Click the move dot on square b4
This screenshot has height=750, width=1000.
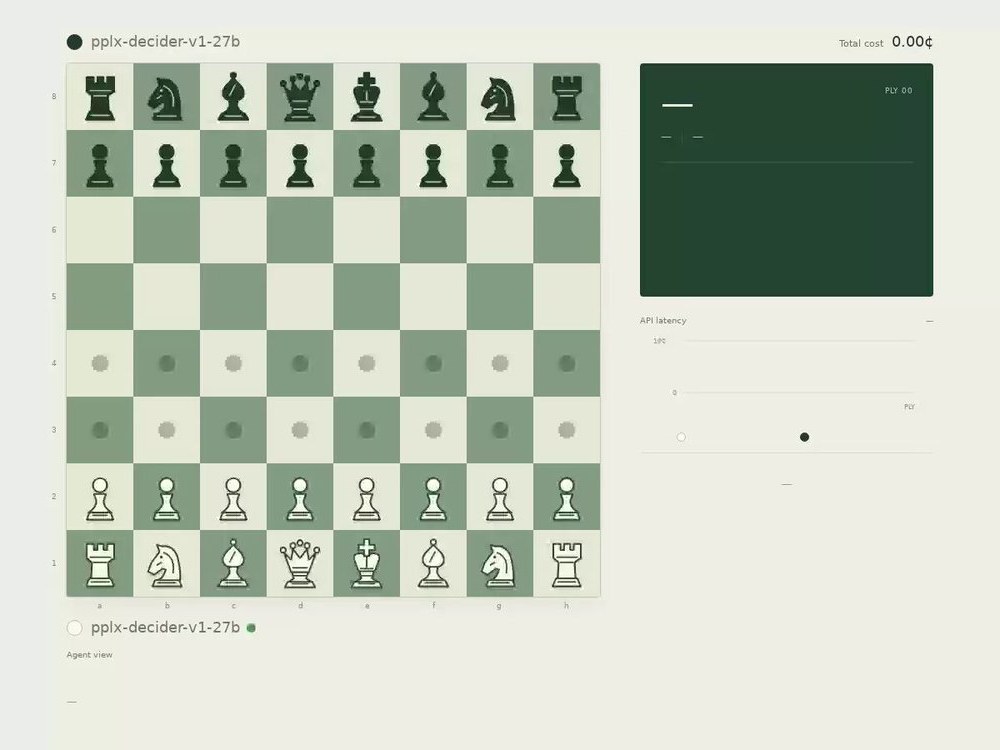166,364
